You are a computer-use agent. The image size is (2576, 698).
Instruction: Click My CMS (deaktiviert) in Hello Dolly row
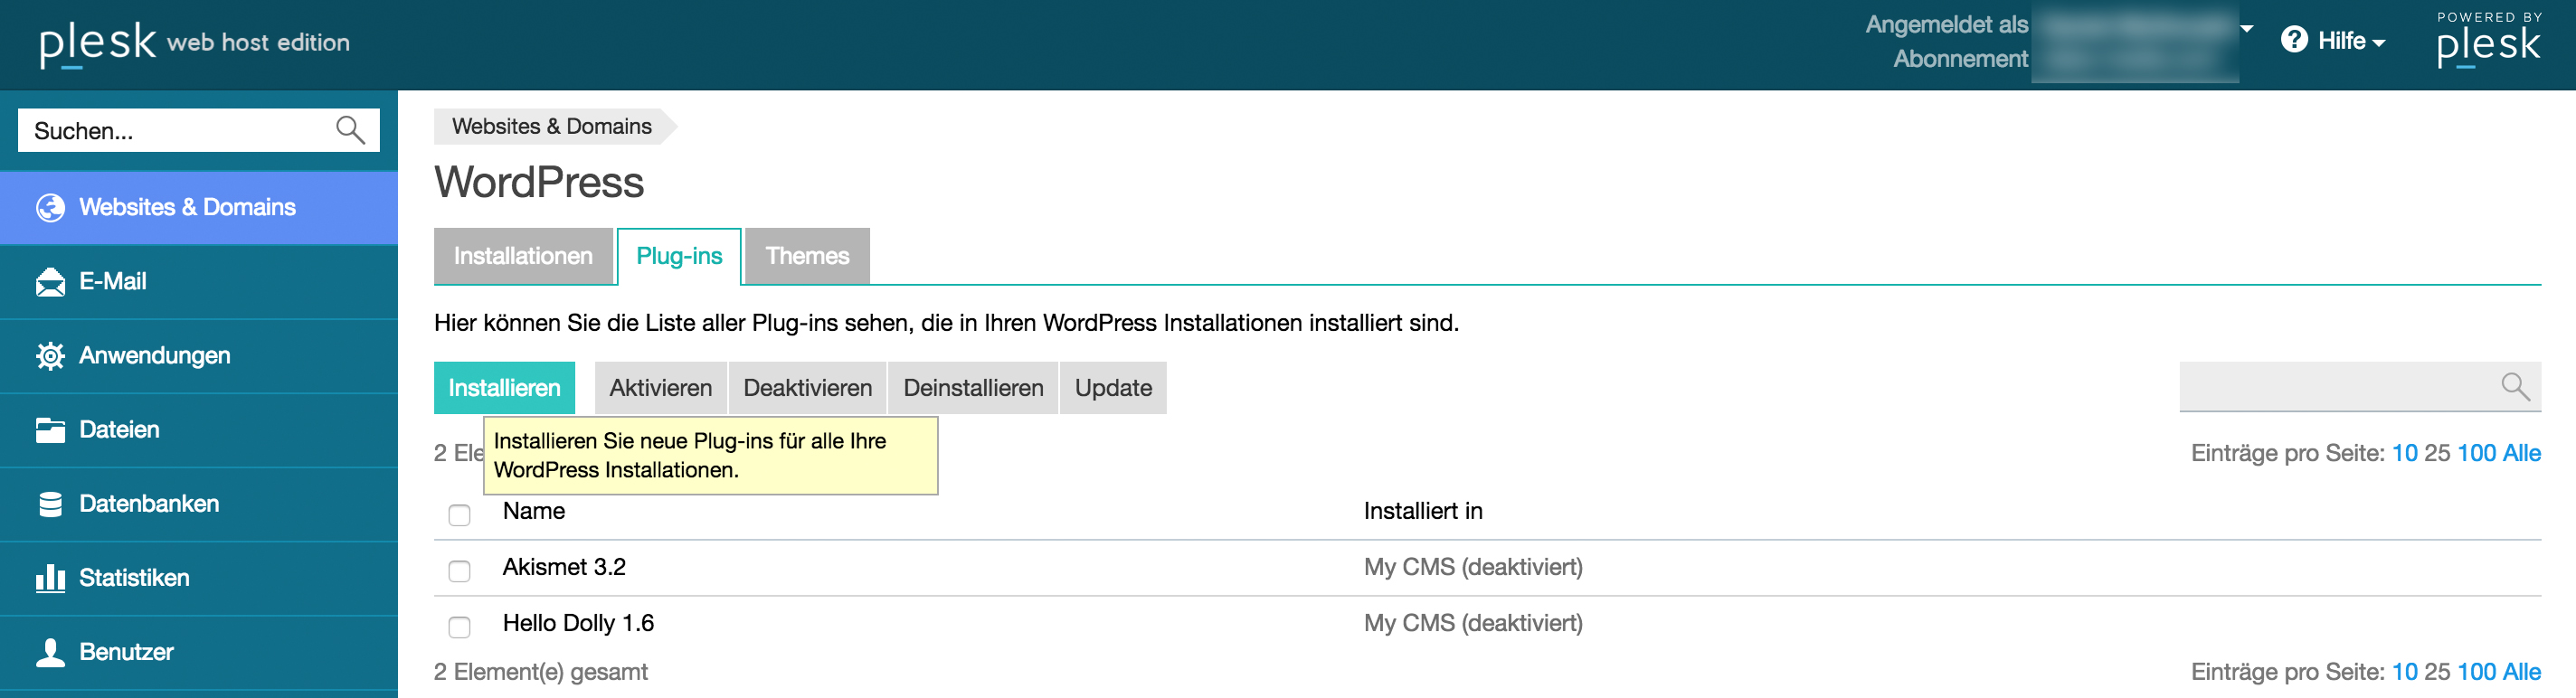tap(1473, 623)
